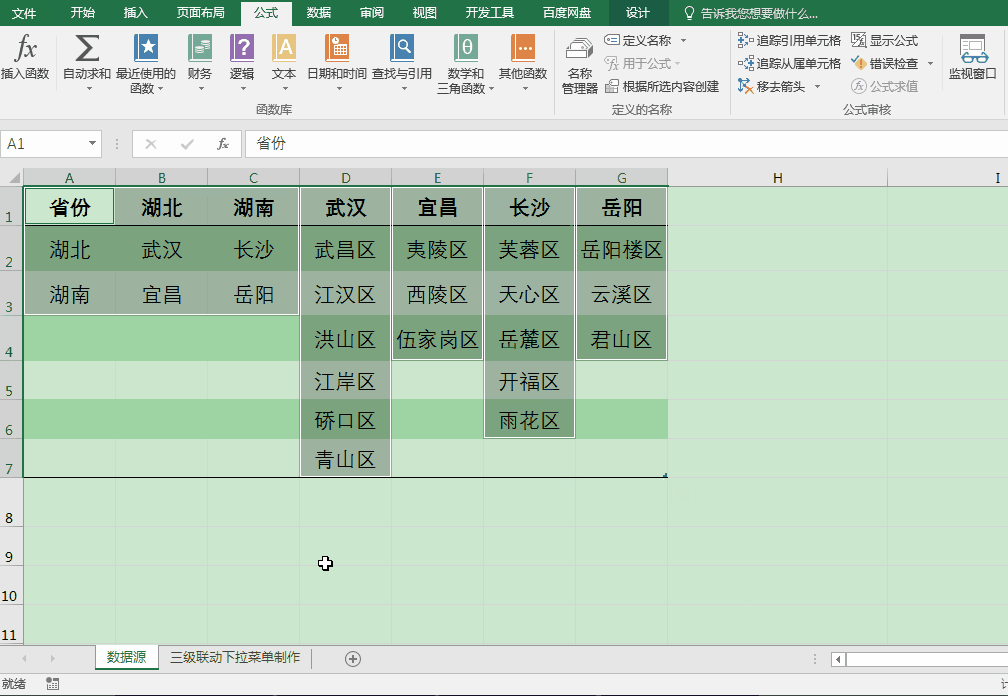Click Error Checking (错误检查)
Viewport: 1008px width, 696px height.
click(x=885, y=64)
